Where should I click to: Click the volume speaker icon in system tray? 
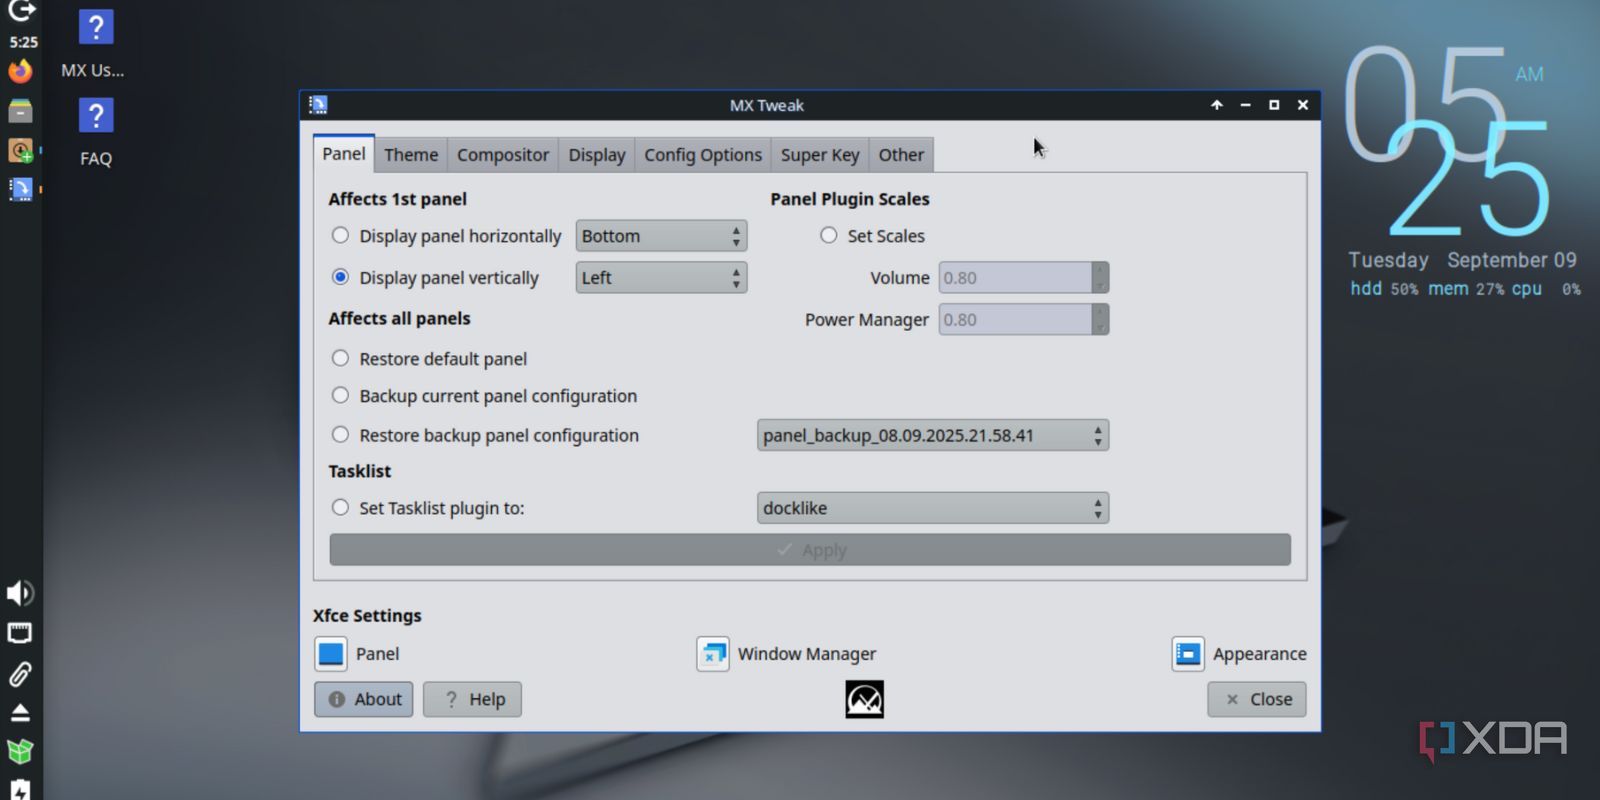(20, 593)
